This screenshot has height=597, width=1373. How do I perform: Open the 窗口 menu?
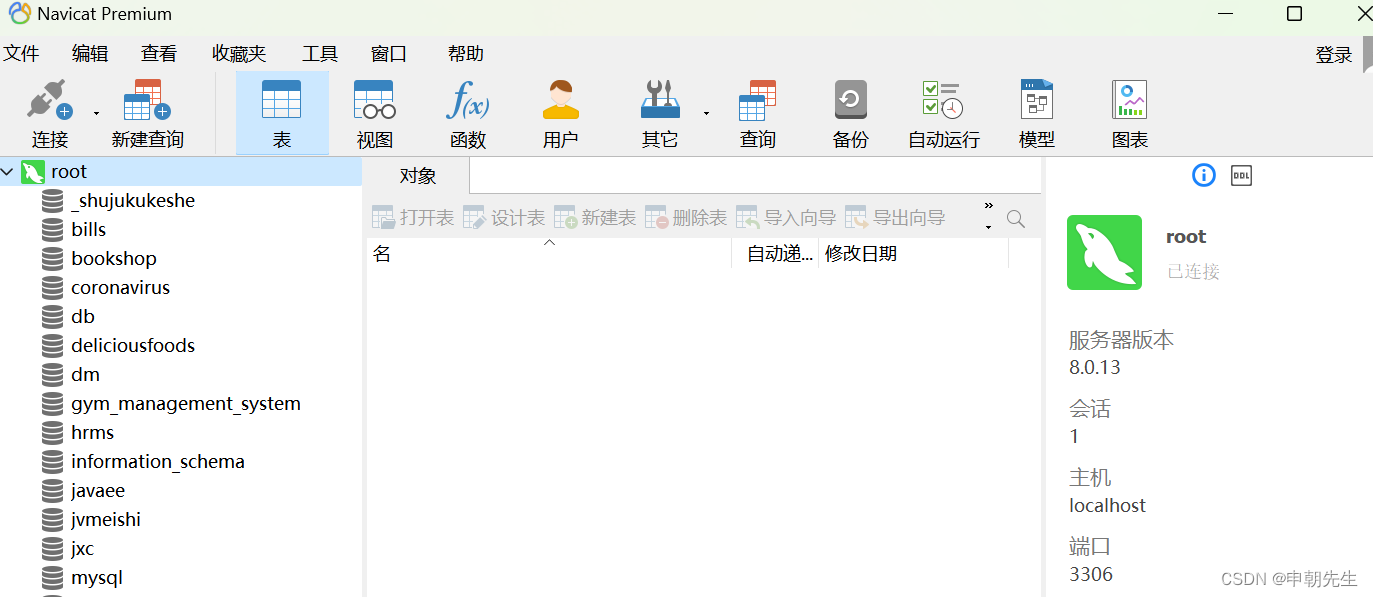(x=389, y=54)
